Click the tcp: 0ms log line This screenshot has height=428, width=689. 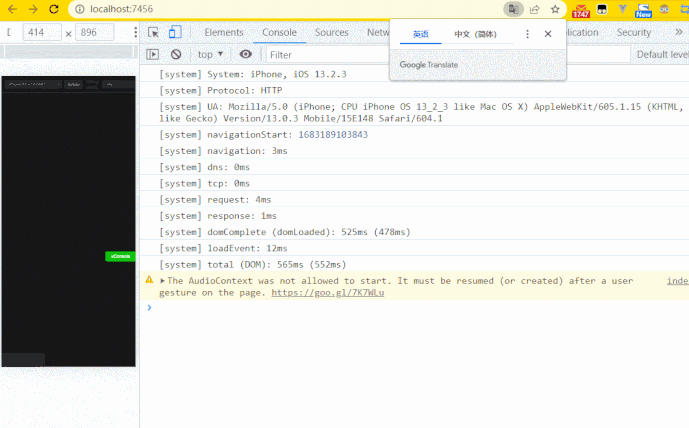pos(204,184)
